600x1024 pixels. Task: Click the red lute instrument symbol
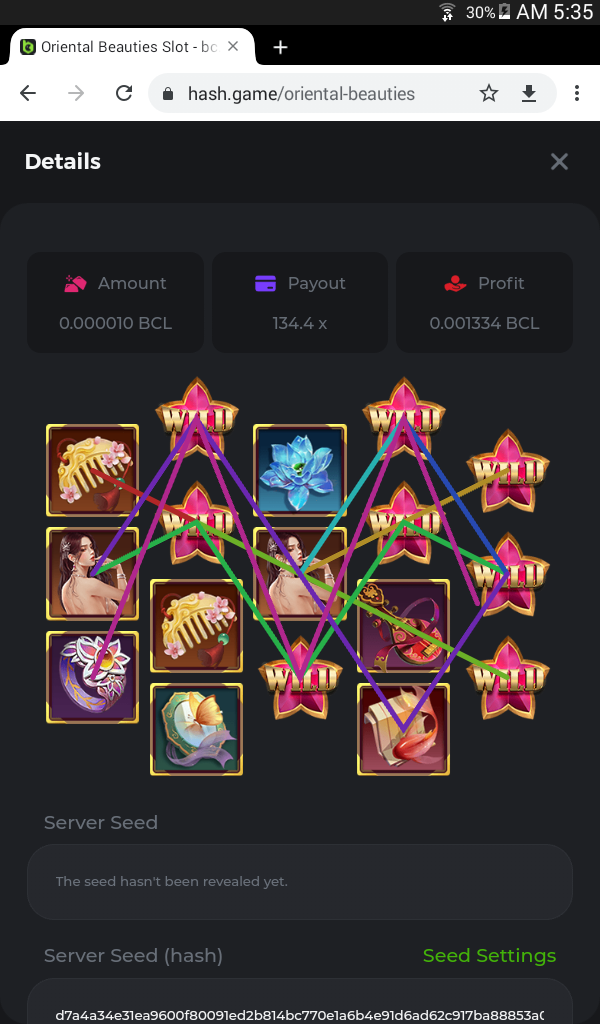point(403,626)
